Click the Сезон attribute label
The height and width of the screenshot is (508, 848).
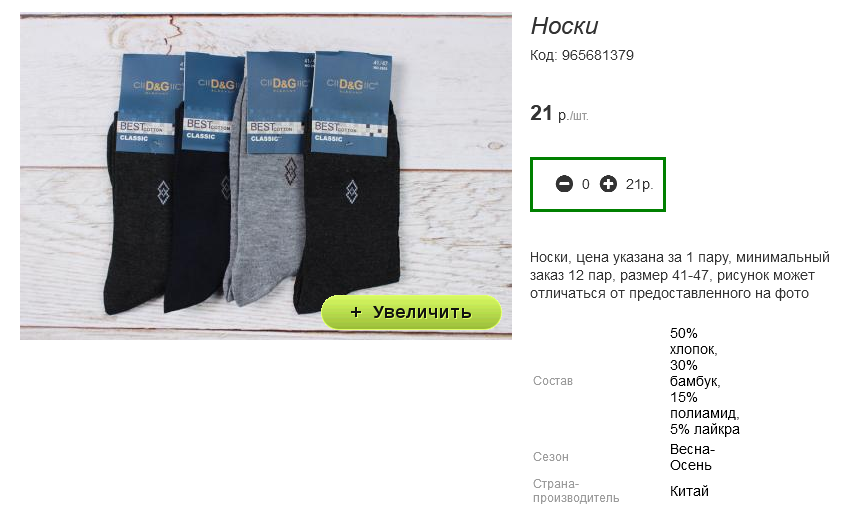[551, 457]
